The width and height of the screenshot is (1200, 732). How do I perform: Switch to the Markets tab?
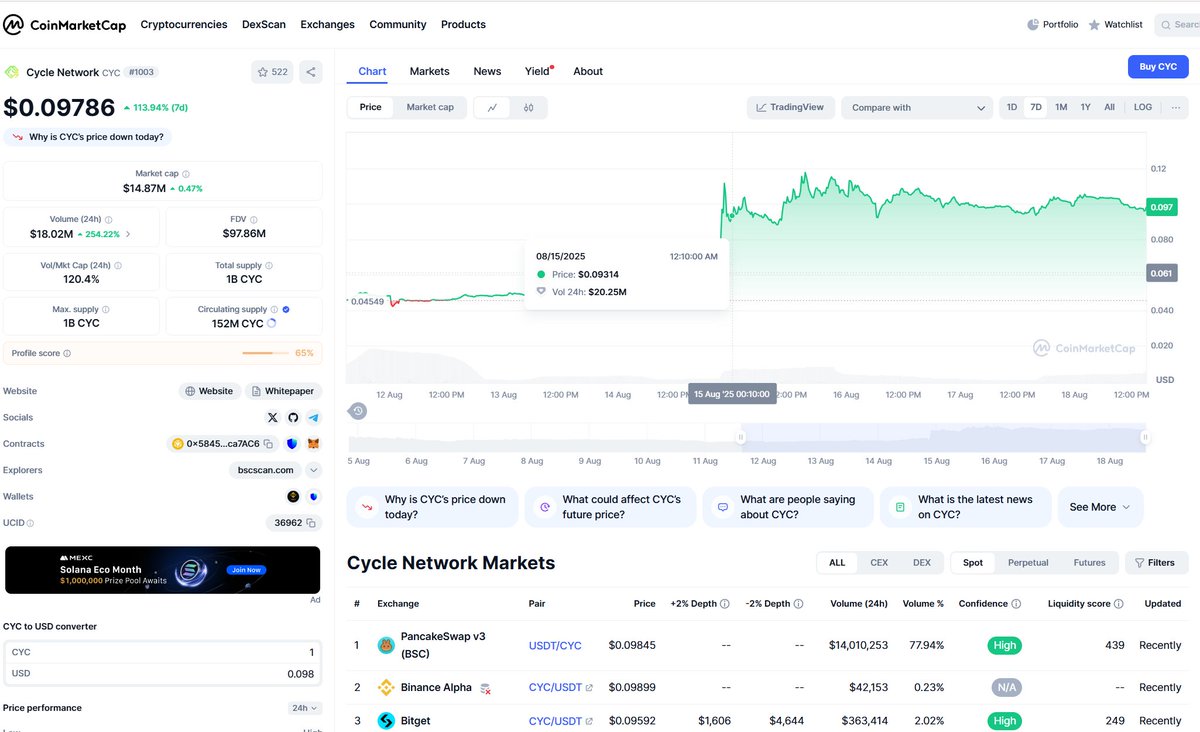pos(430,71)
